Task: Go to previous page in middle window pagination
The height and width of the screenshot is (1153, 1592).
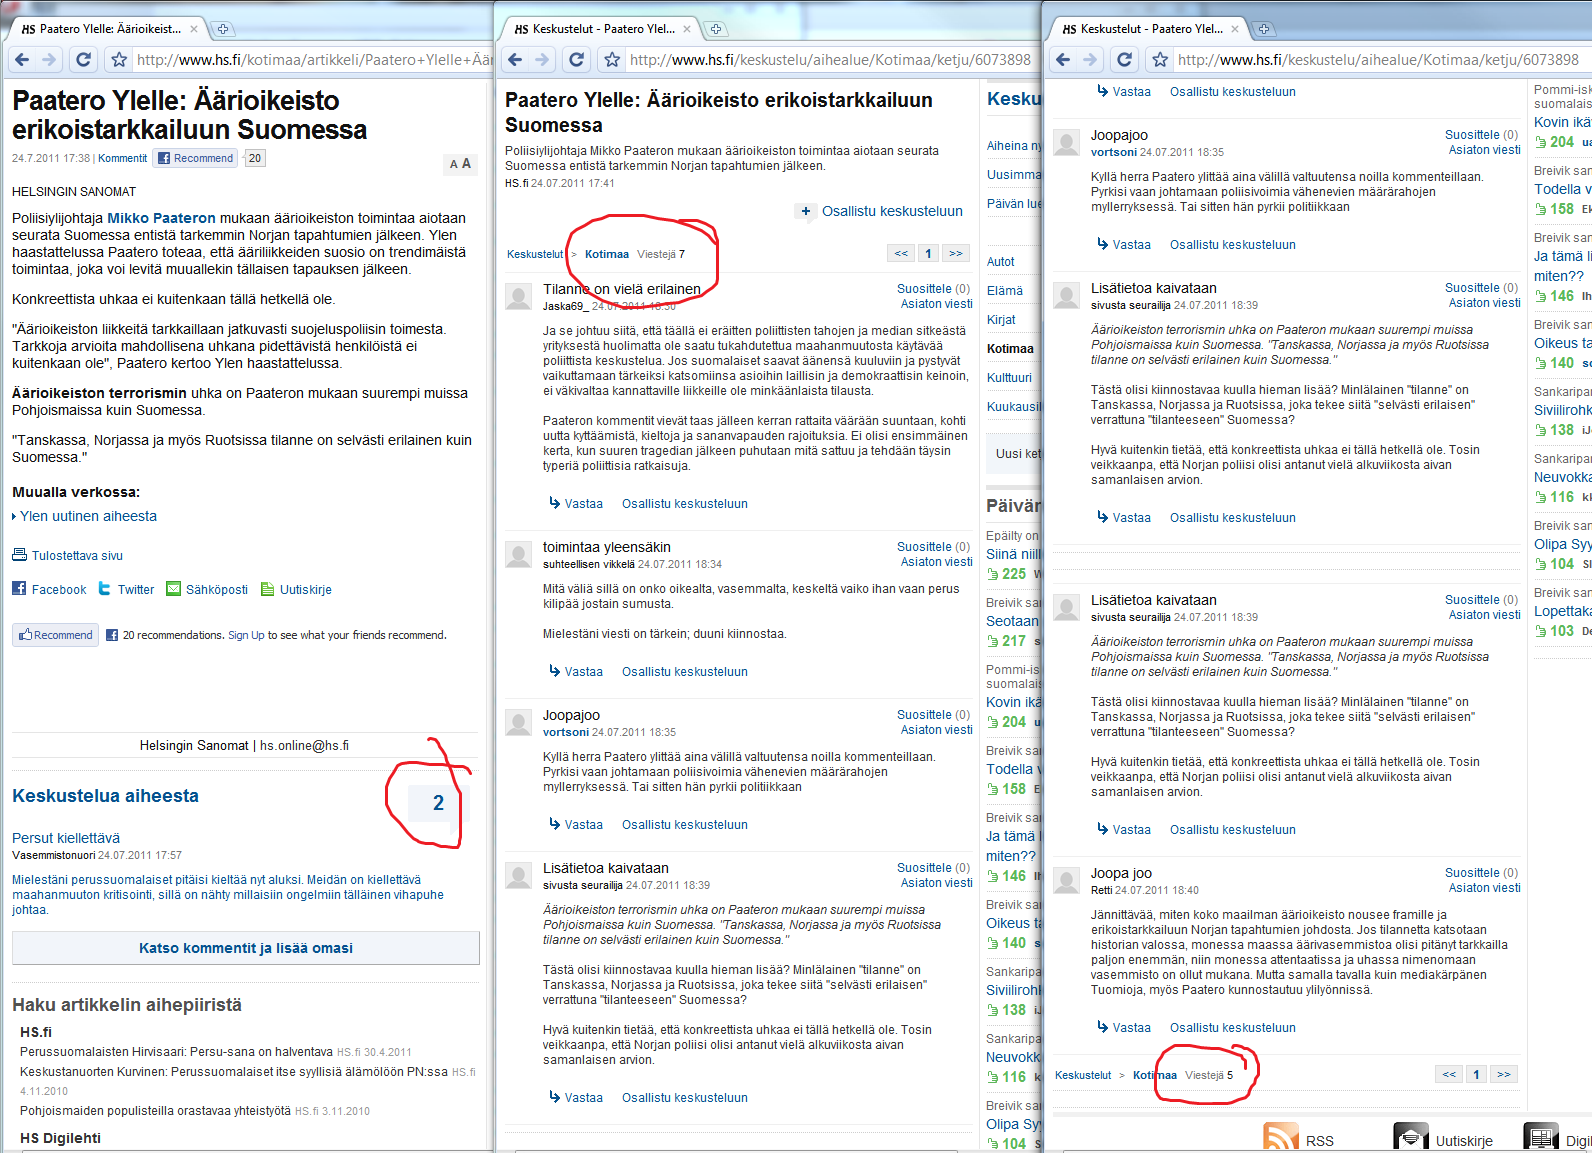Action: (x=901, y=253)
